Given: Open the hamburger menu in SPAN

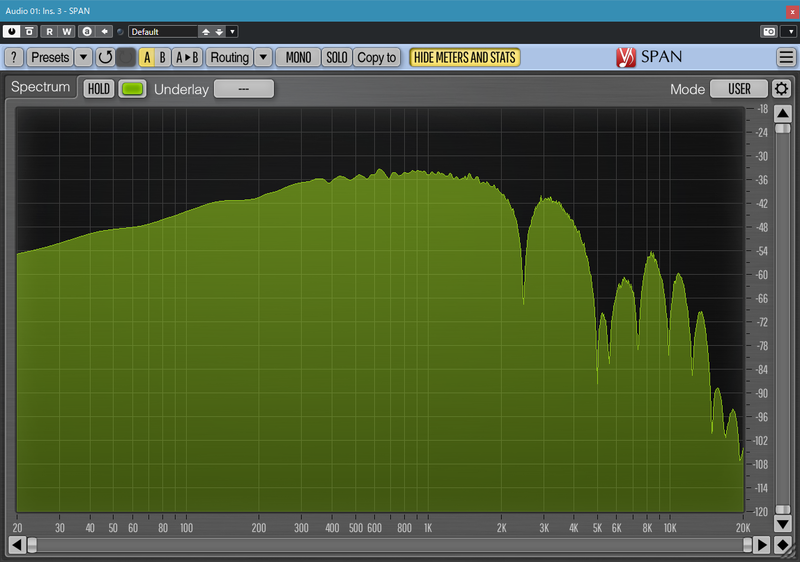Looking at the screenshot, I should click(x=786, y=57).
